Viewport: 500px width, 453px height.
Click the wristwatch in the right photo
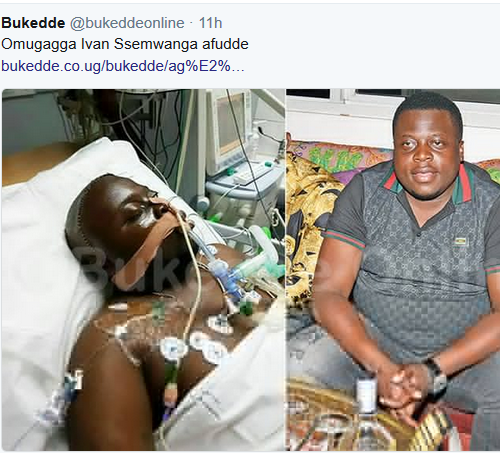click(436, 378)
